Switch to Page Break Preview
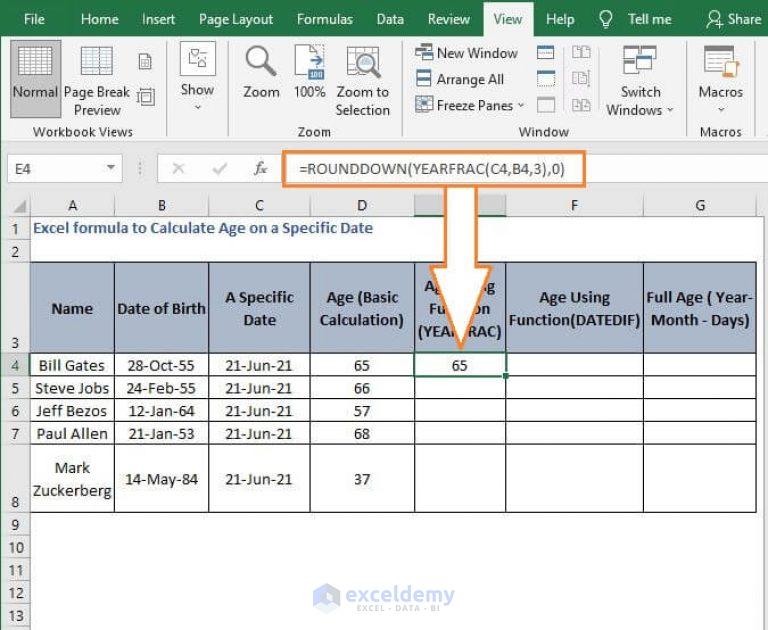Viewport: 768px width, 630px height. (96, 81)
